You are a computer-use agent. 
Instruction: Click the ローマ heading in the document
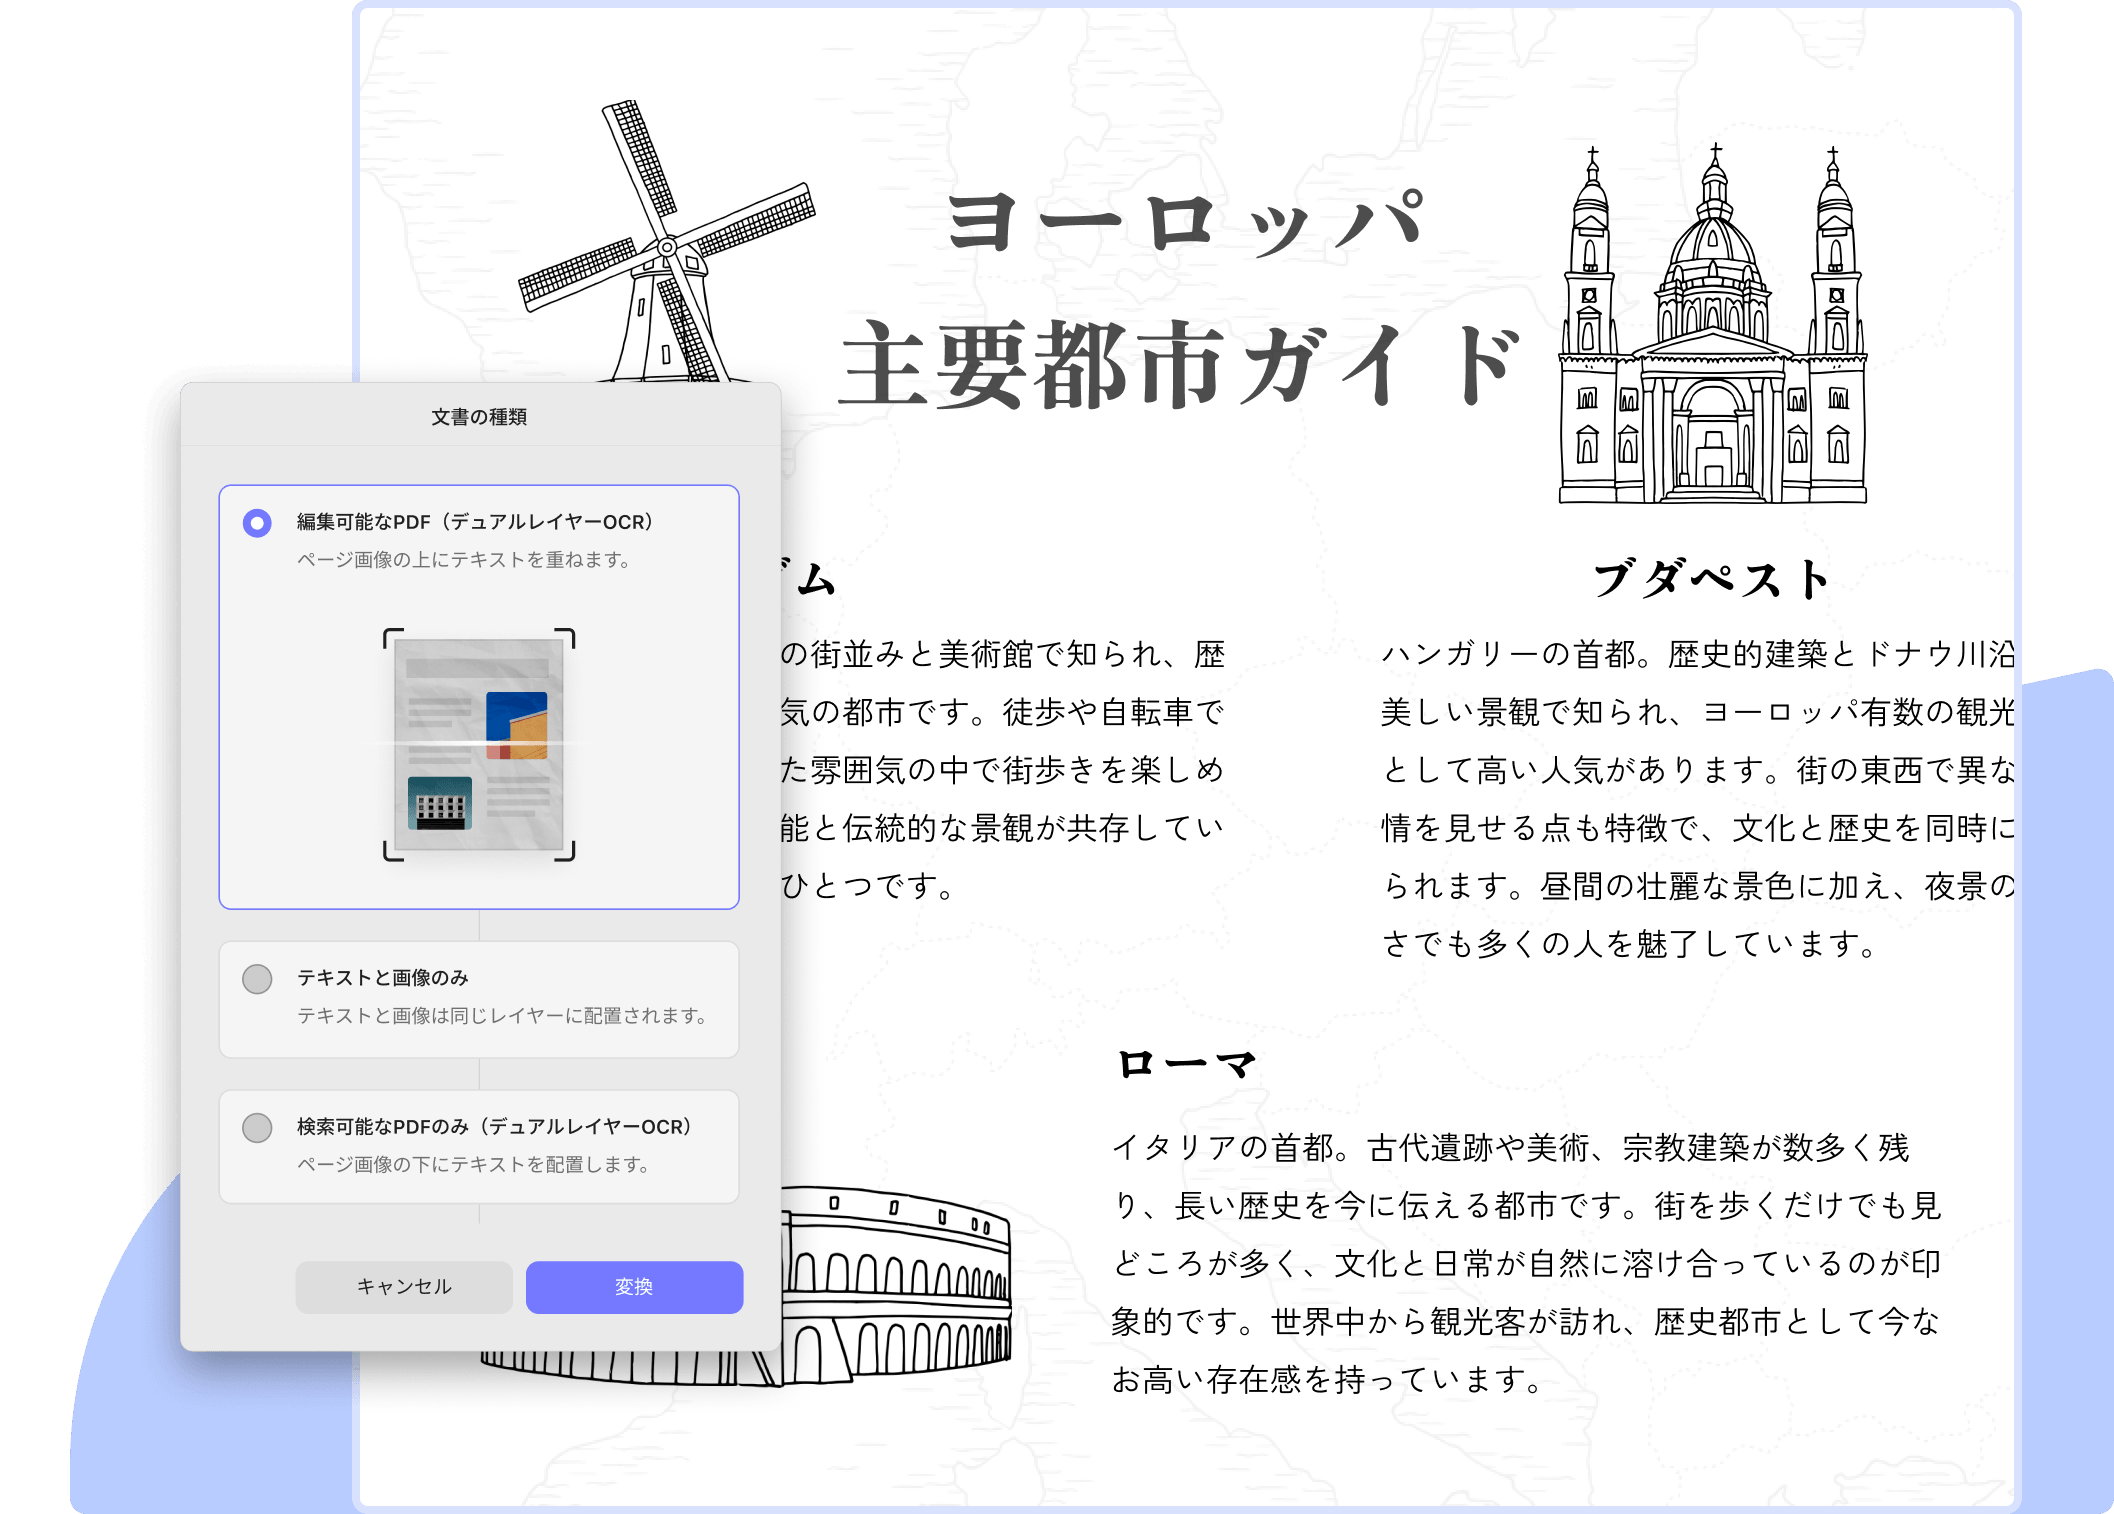[x=1186, y=1064]
